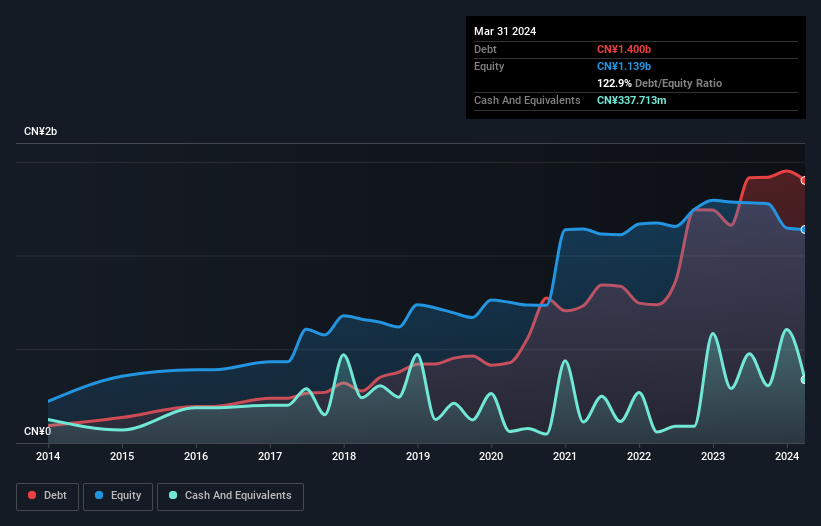Click the 2017 label on the x-axis
This screenshot has width=821, height=526.
[x=270, y=457]
